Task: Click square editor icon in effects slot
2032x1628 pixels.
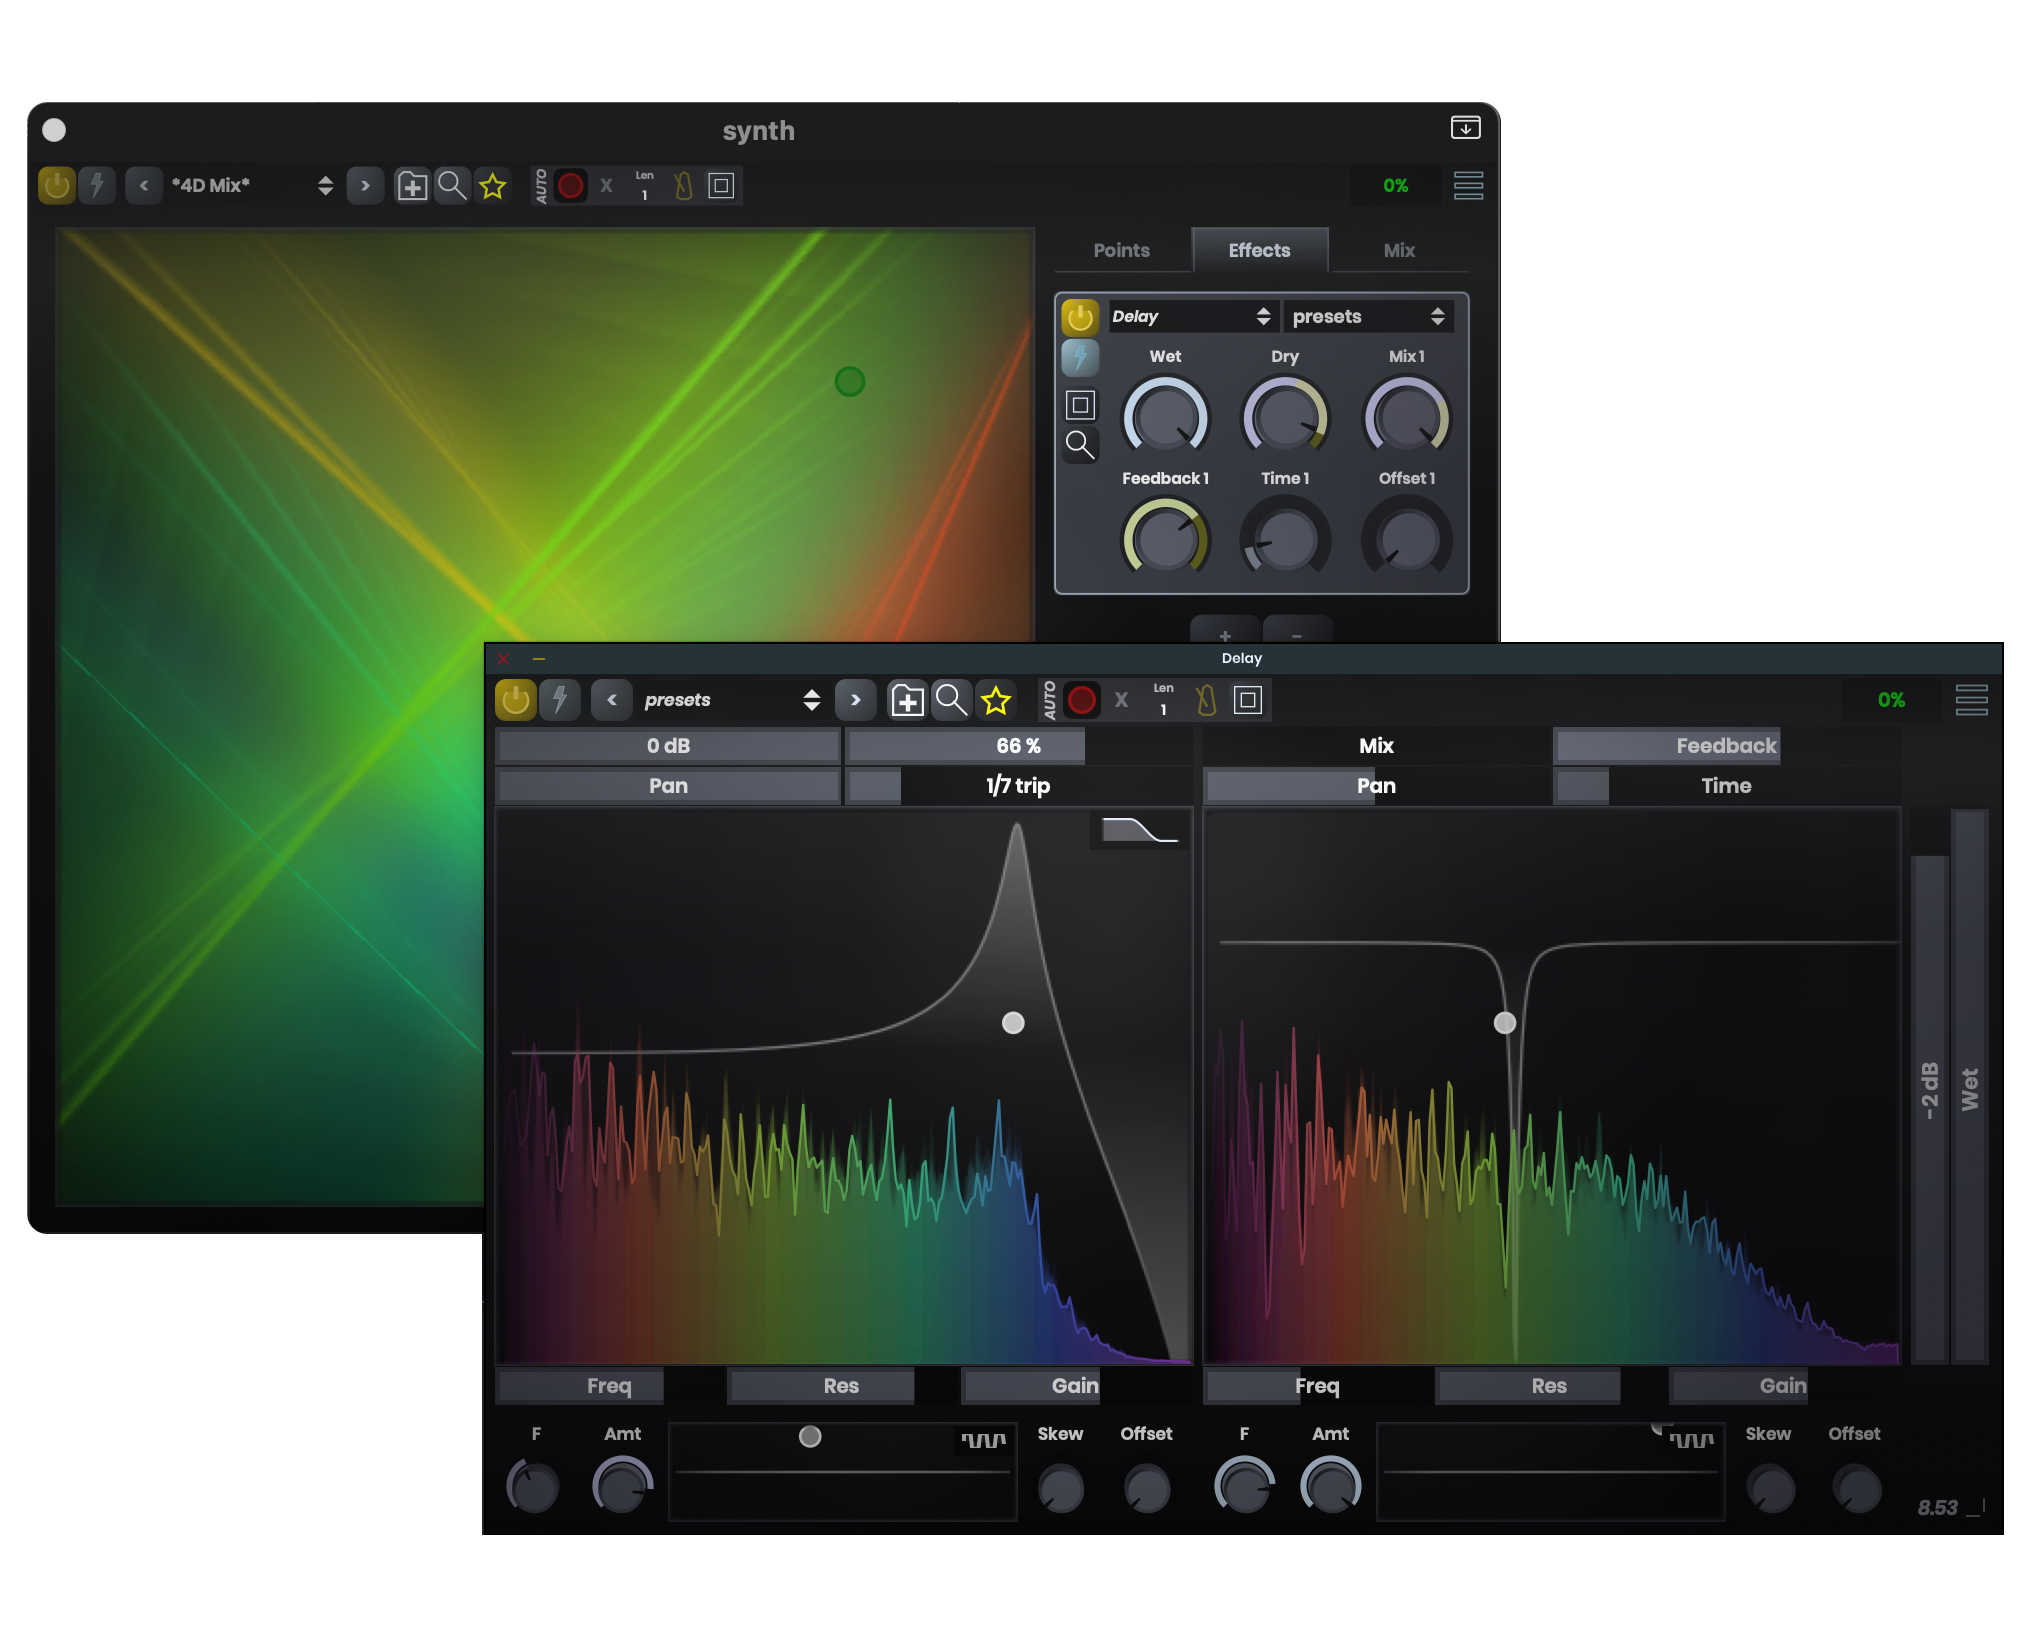Action: [1080, 405]
